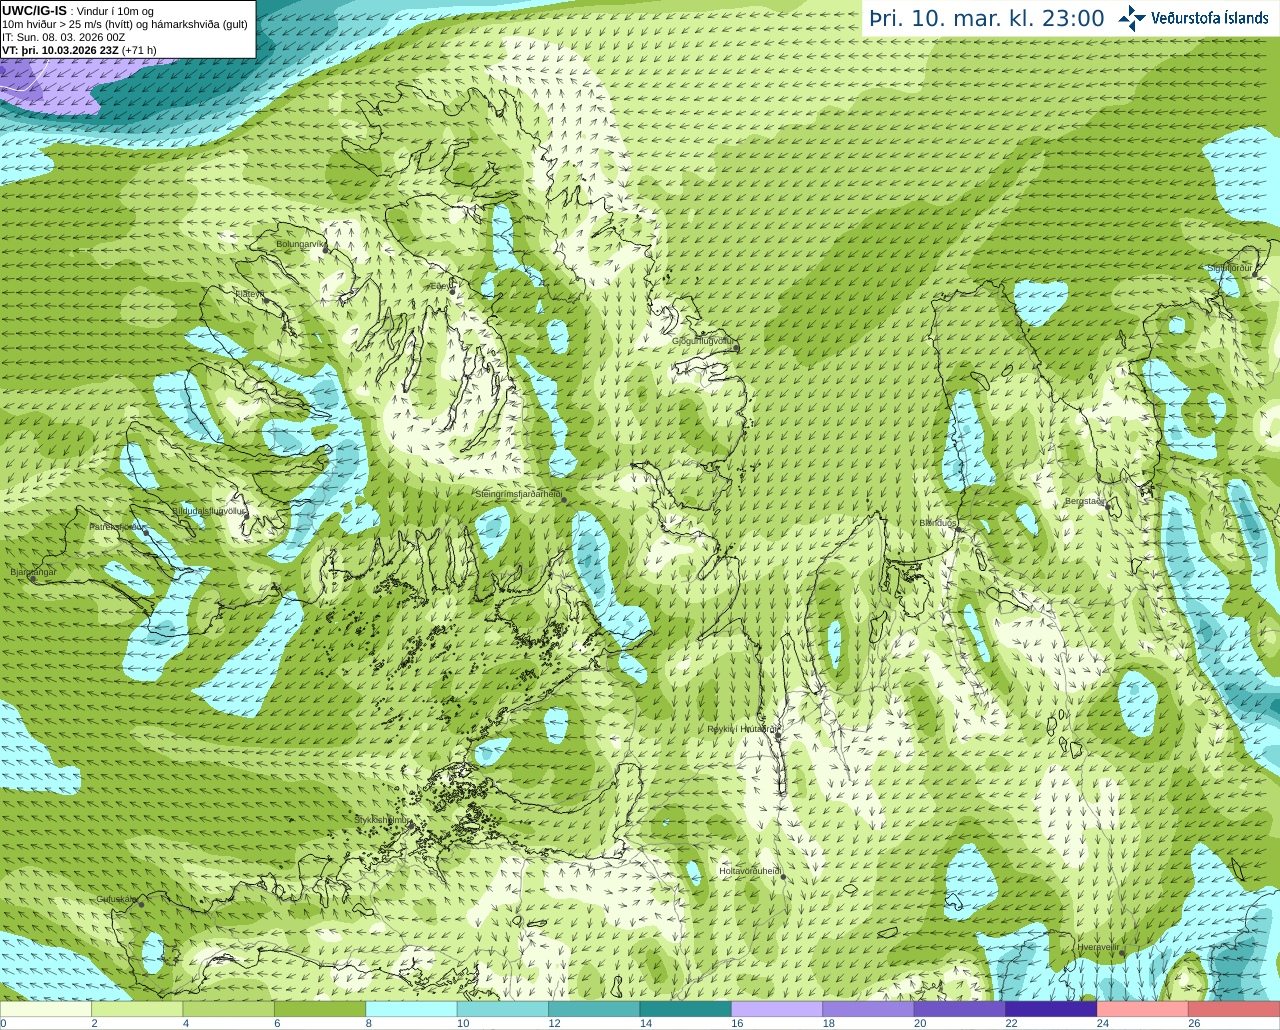The height and width of the screenshot is (1030, 1280).
Task: Select the Steingrímsfjarðarheiði station label
Action: tap(517, 494)
